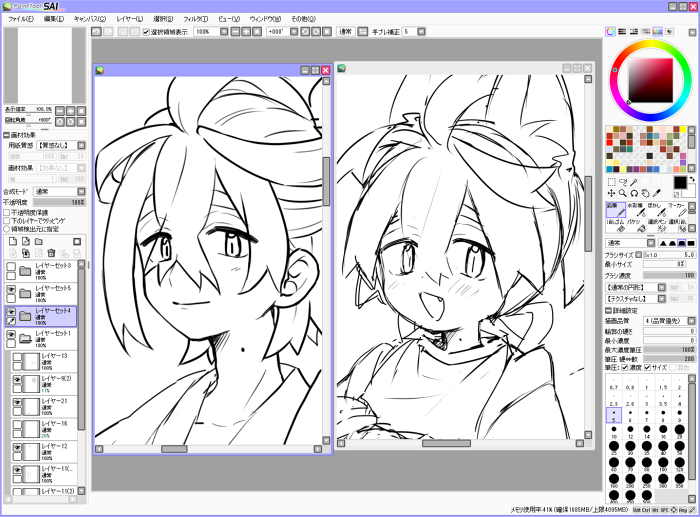Open the 用紙質感 paper texture dropdown
The image size is (700, 517).
coord(81,146)
